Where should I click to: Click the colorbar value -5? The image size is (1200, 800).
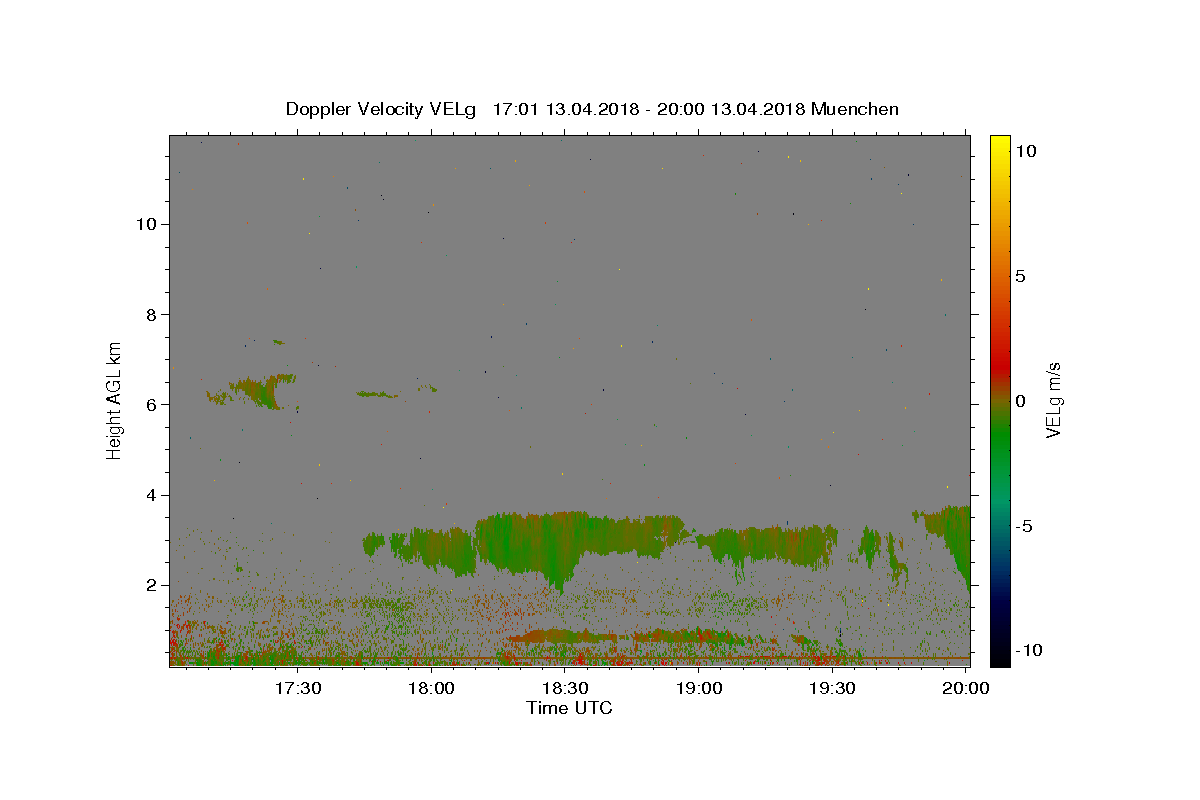pos(1023,526)
